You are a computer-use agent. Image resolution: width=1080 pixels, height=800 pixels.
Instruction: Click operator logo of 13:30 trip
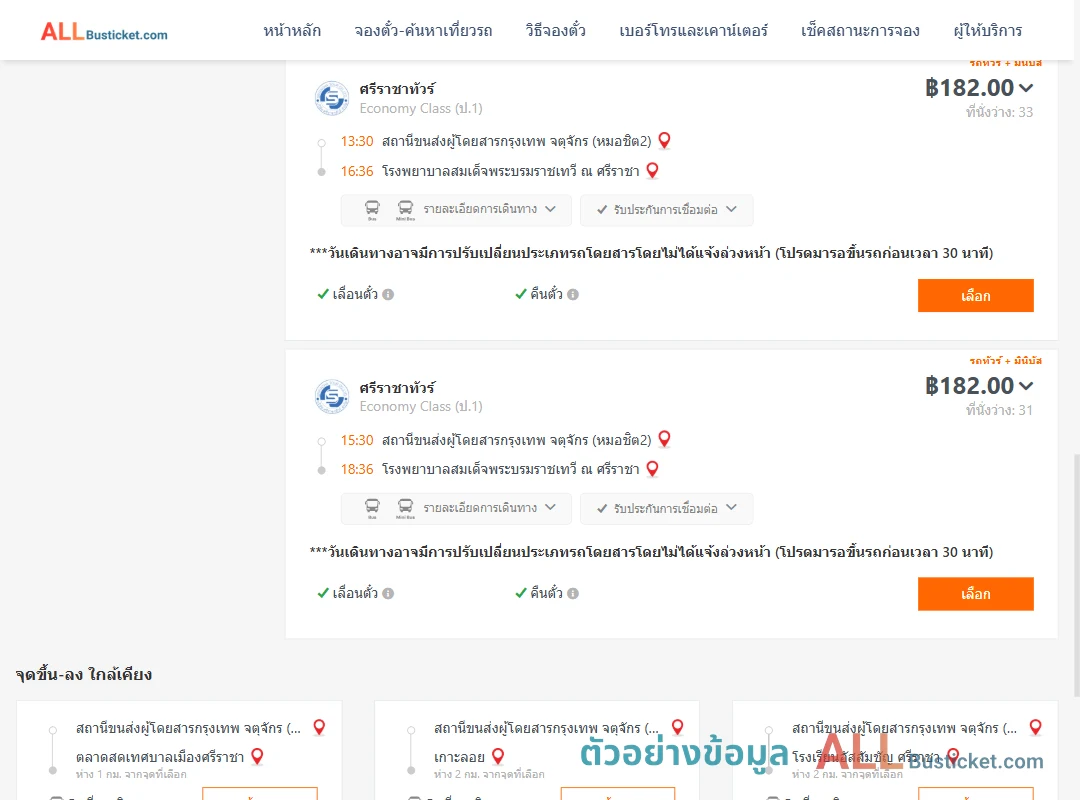click(332, 99)
